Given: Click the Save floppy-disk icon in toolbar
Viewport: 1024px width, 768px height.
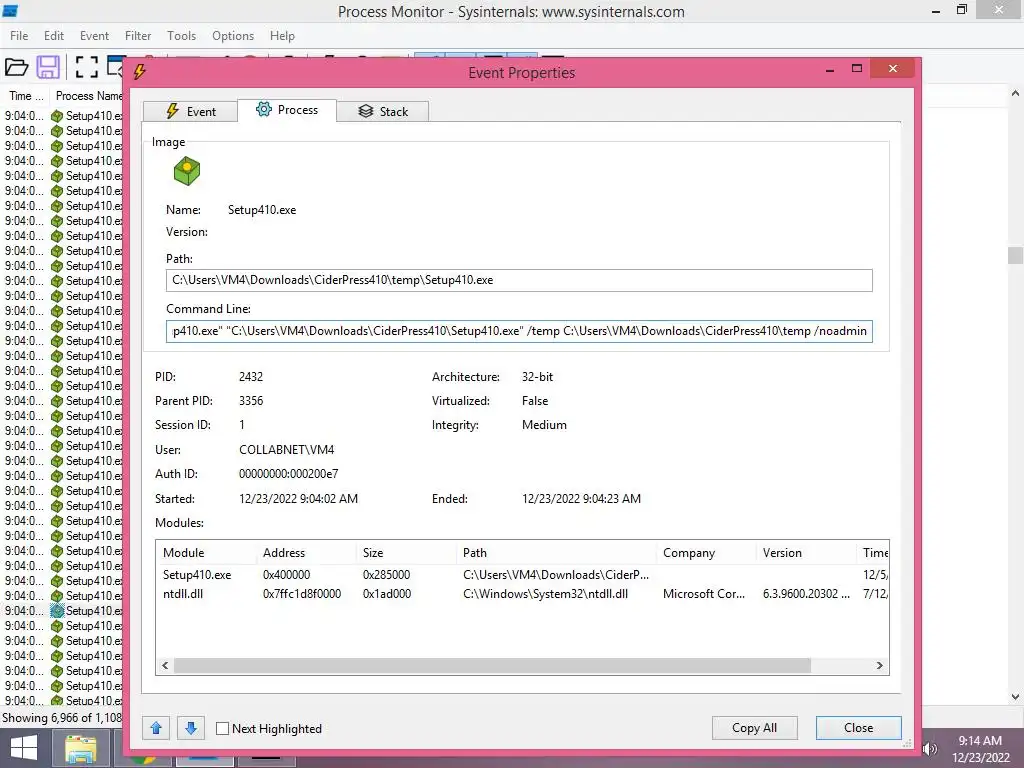Looking at the screenshot, I should coord(48,67).
